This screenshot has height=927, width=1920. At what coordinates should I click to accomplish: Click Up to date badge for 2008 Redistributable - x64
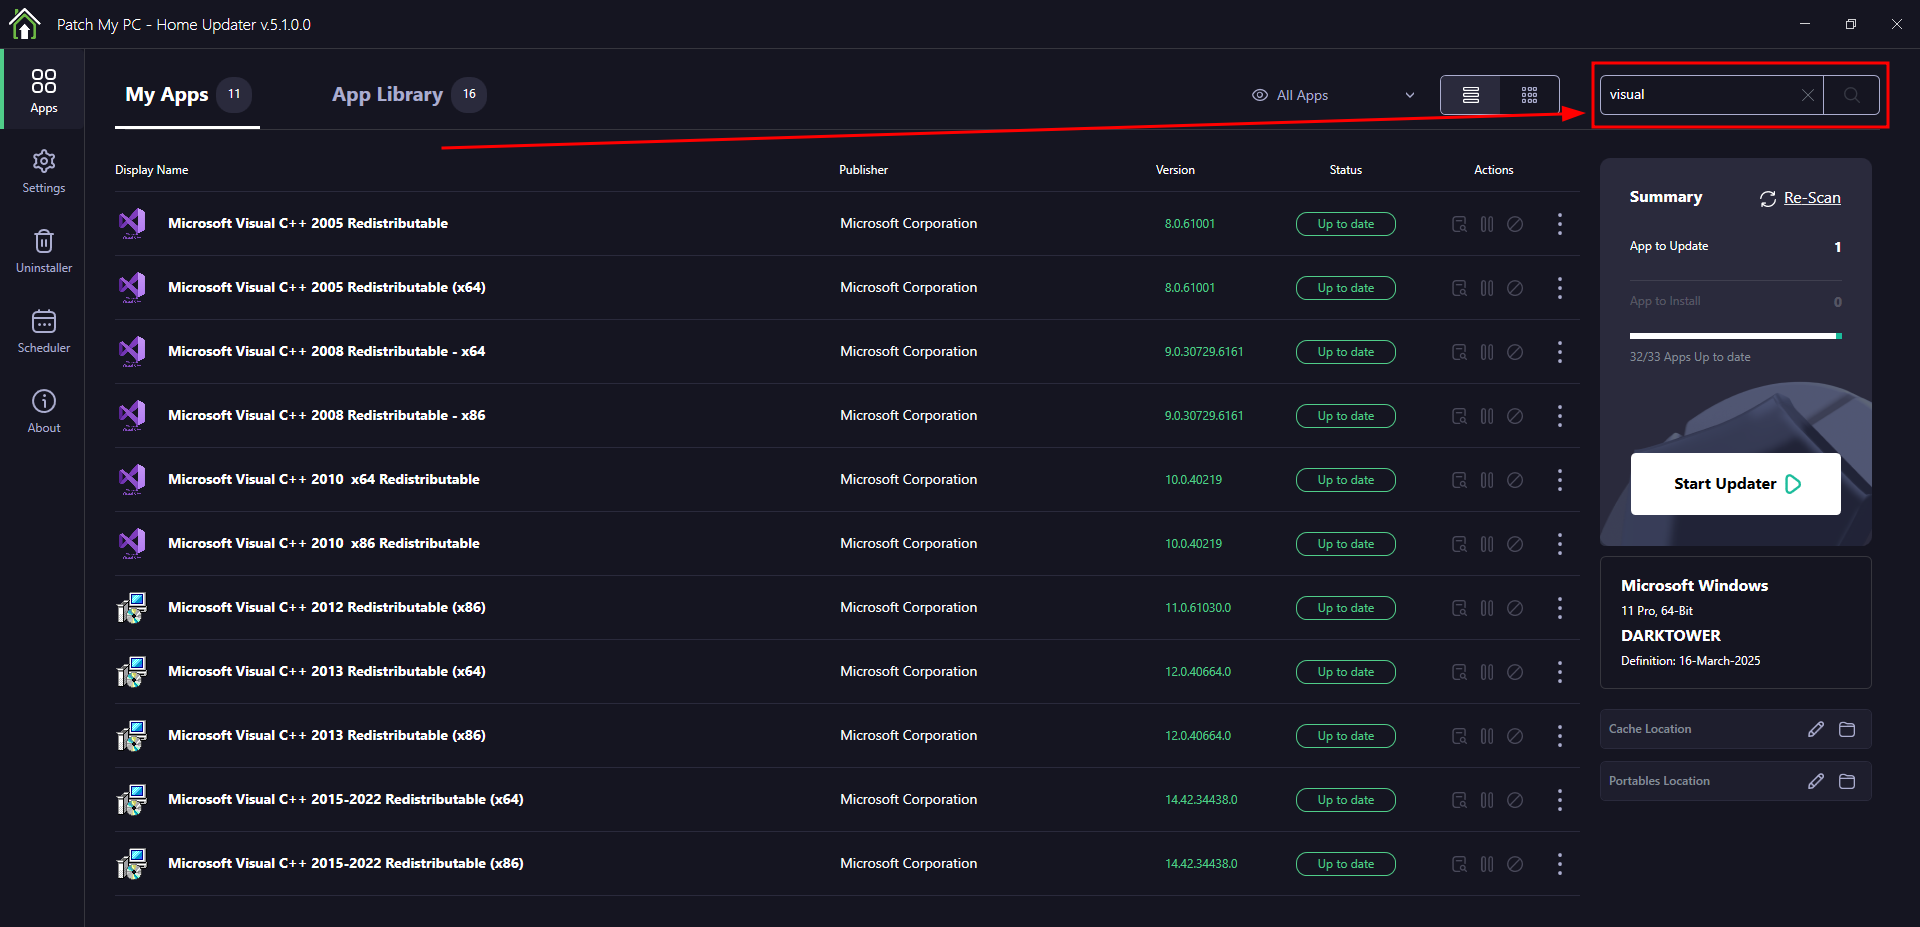[1345, 352]
